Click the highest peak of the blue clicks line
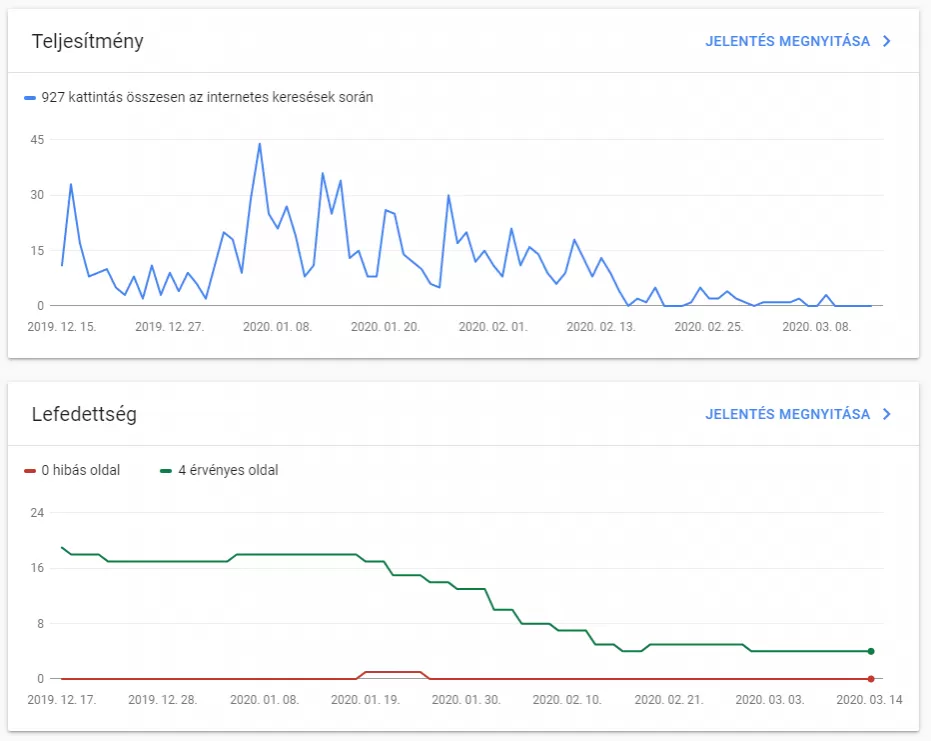931x741 pixels. point(259,144)
